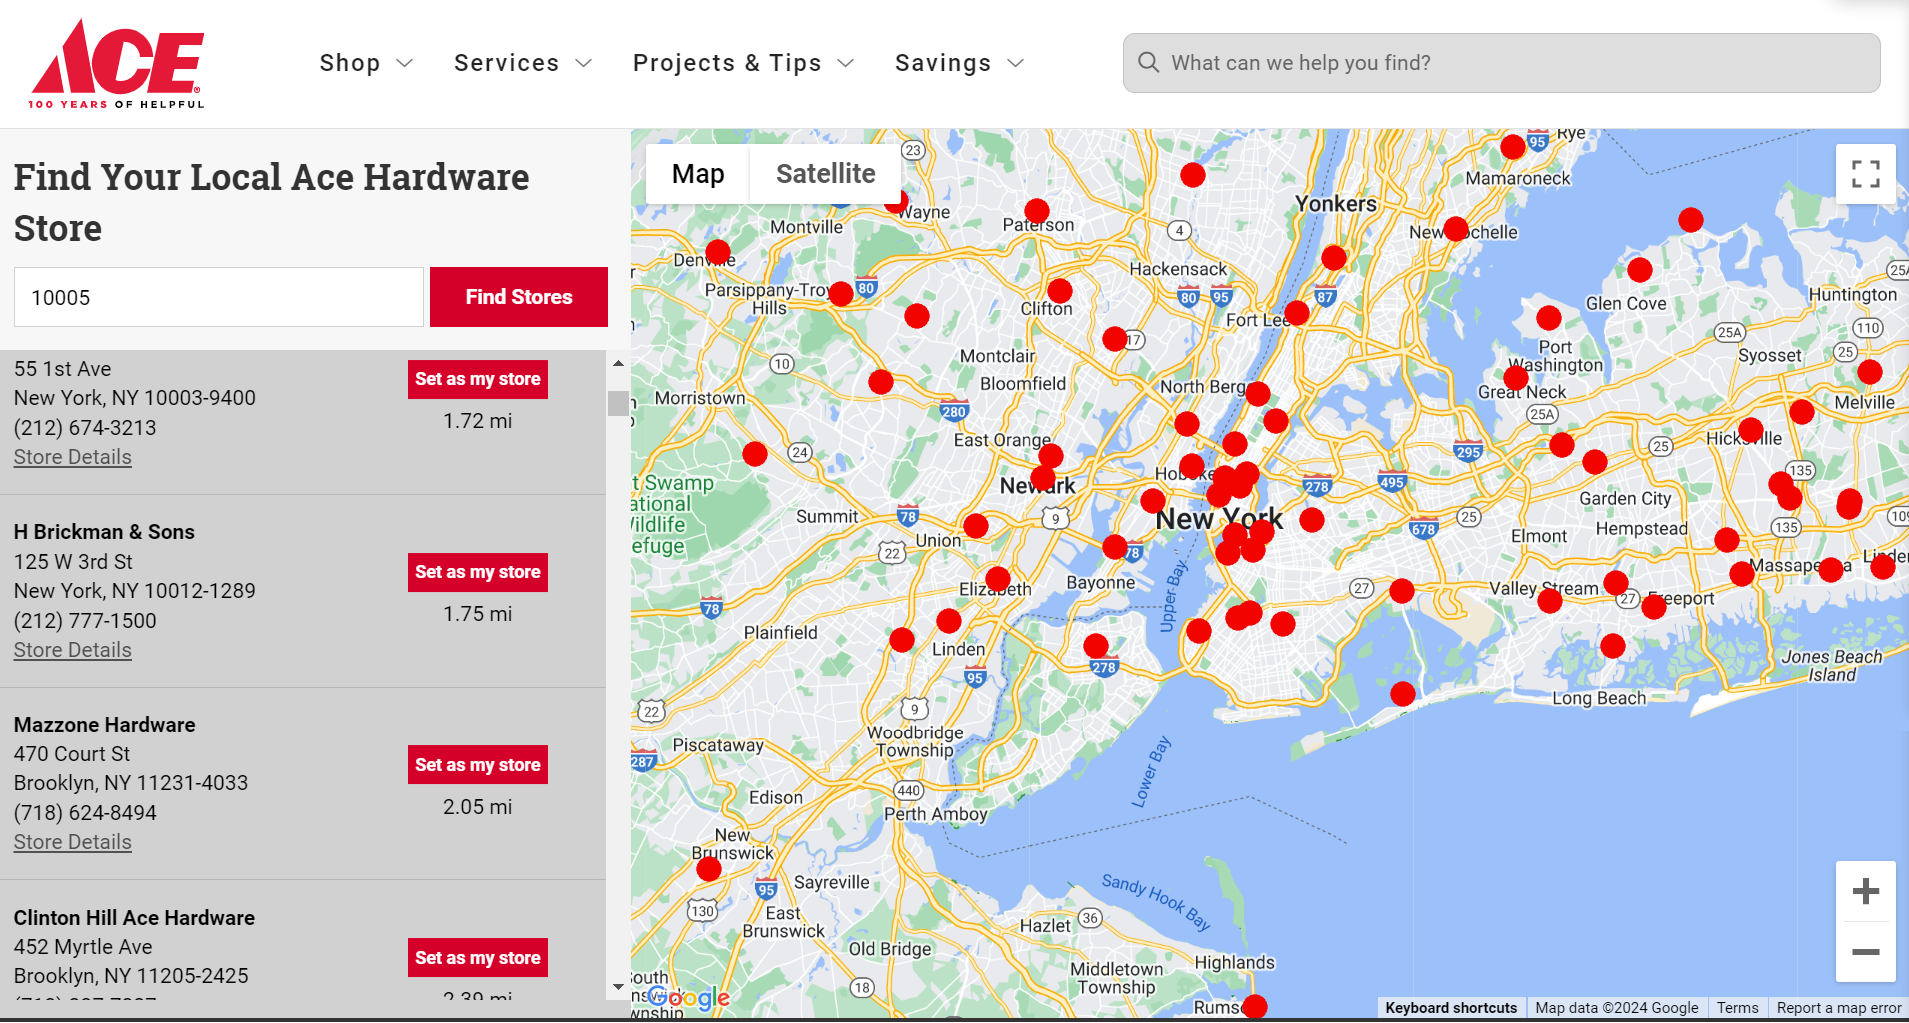This screenshot has height=1023, width=1909.
Task: Zoom out on the map
Action: pyautogui.click(x=1865, y=952)
